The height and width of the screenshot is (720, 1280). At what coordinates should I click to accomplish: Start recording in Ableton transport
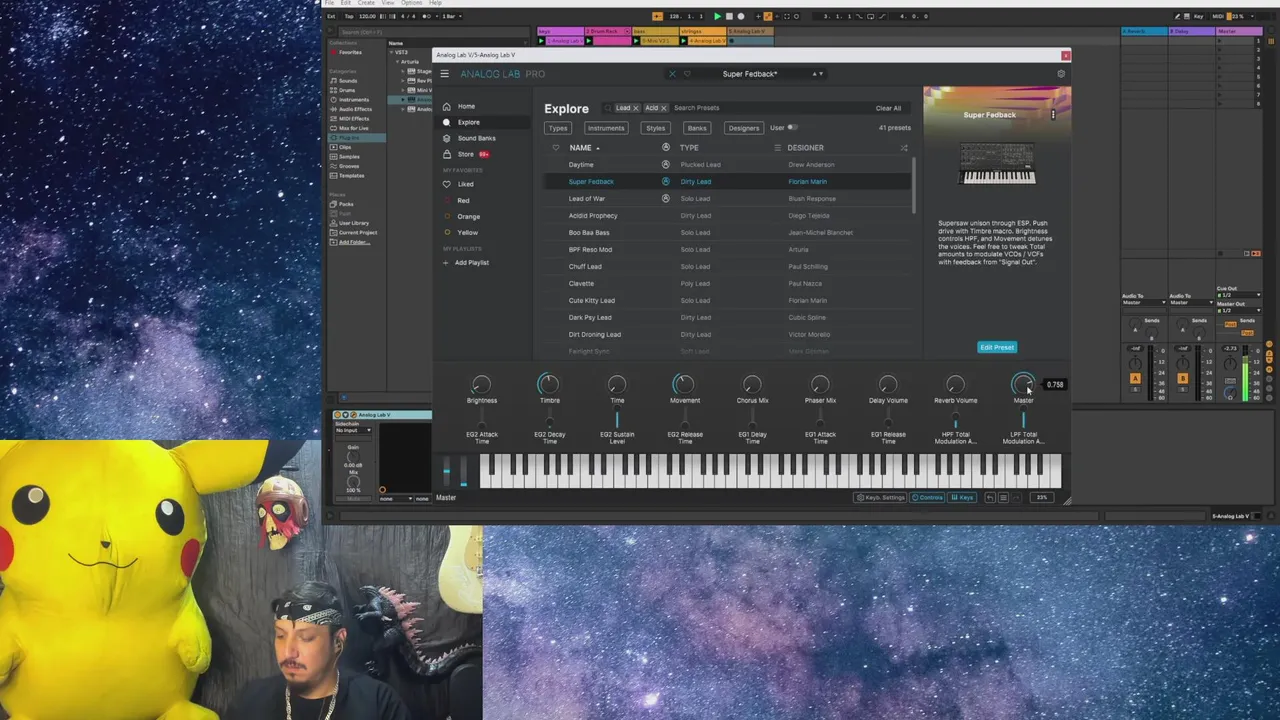click(x=741, y=16)
